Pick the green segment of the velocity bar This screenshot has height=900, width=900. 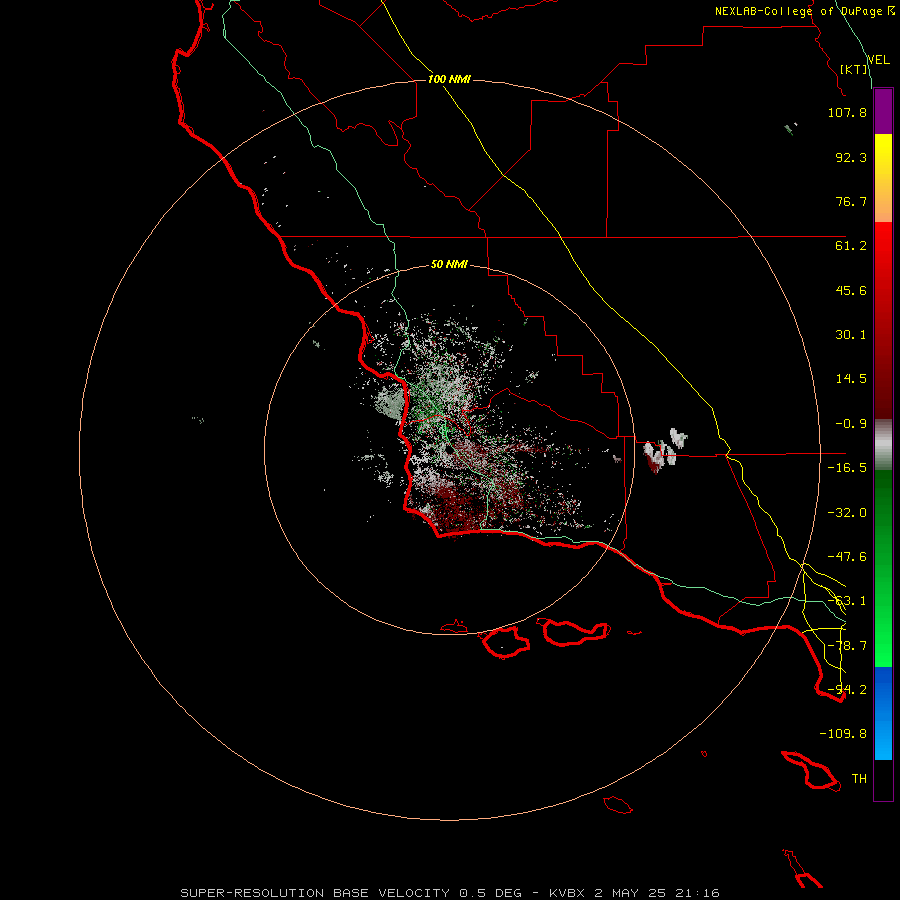[x=883, y=568]
